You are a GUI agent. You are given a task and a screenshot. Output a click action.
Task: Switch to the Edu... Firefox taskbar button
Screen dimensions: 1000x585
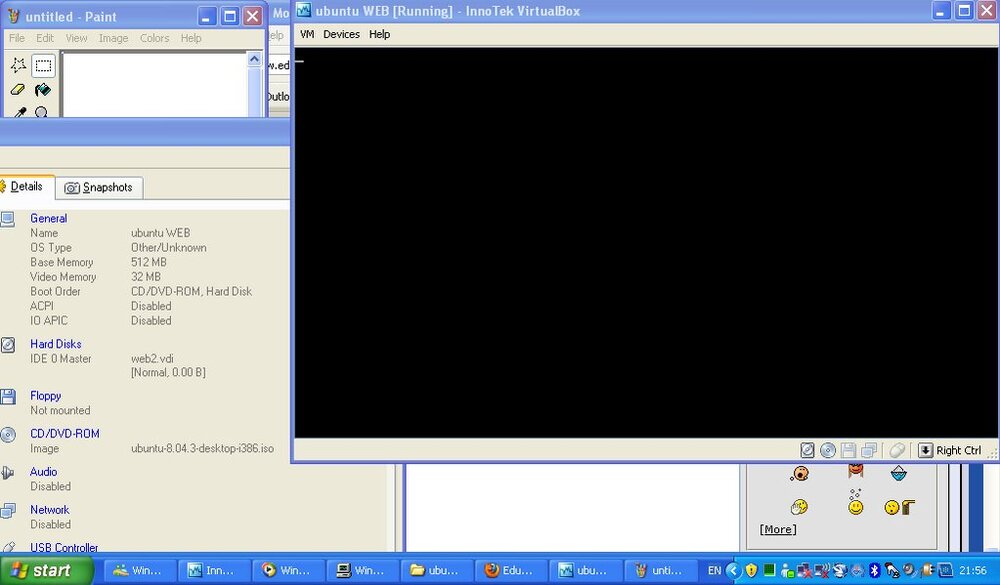(512, 570)
